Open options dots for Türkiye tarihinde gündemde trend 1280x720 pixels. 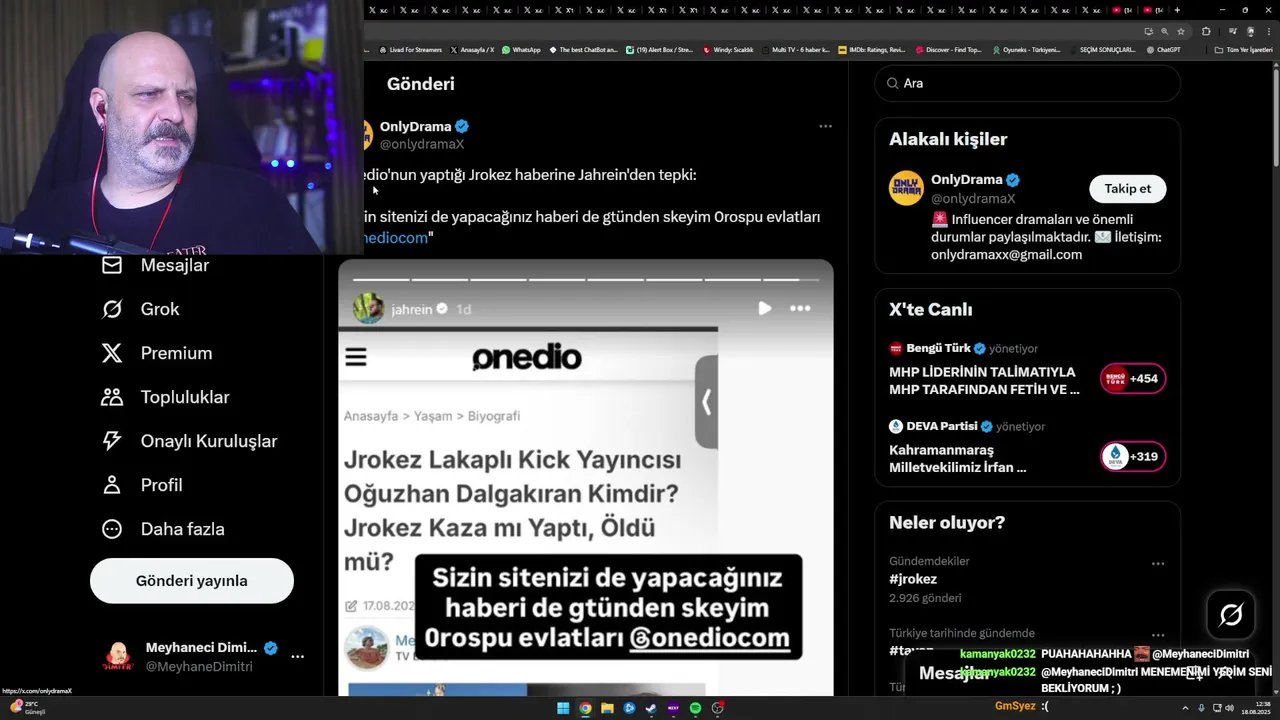coord(1158,635)
